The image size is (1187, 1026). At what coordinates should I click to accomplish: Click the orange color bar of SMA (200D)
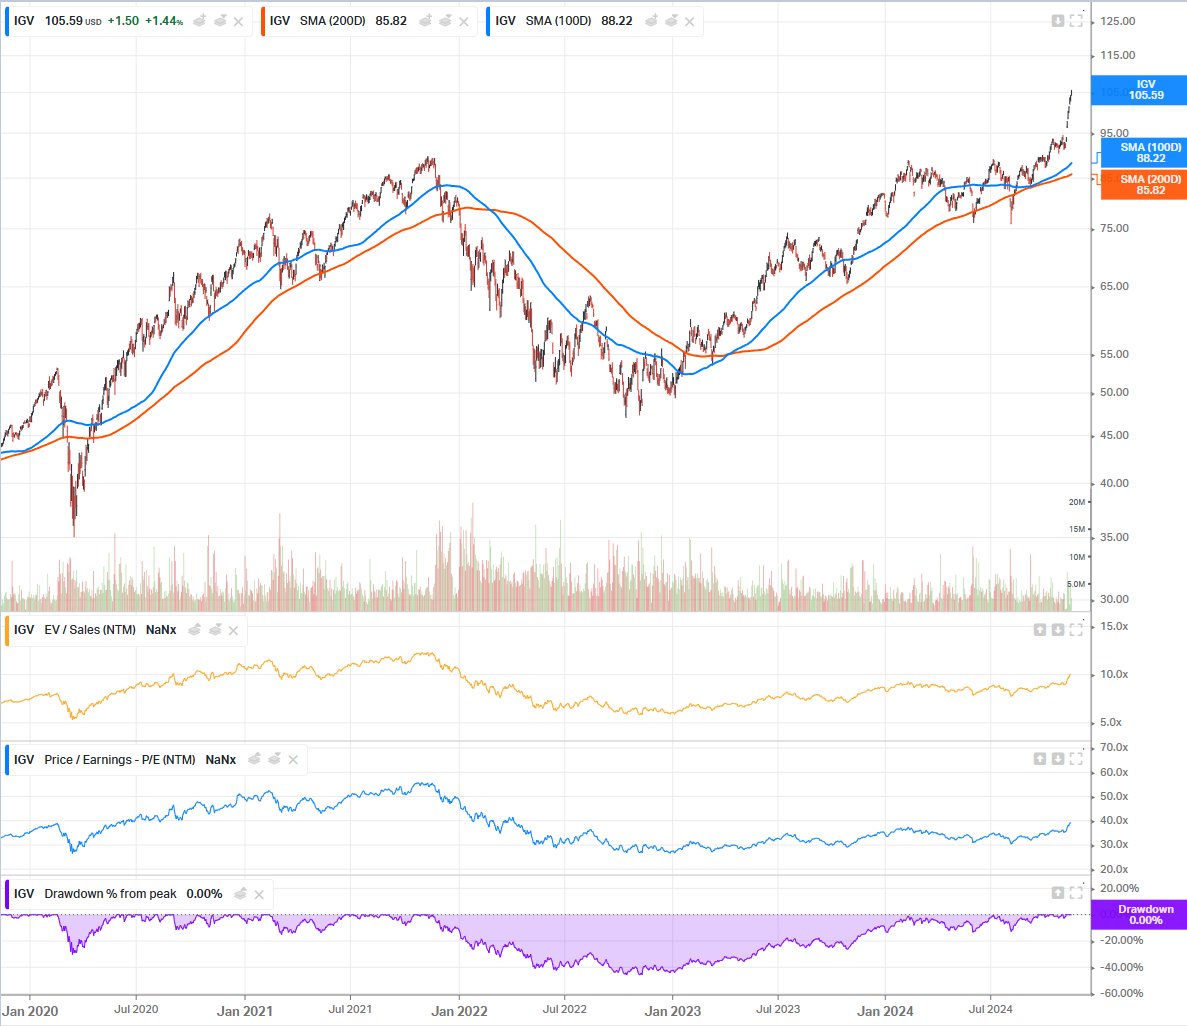click(263, 21)
